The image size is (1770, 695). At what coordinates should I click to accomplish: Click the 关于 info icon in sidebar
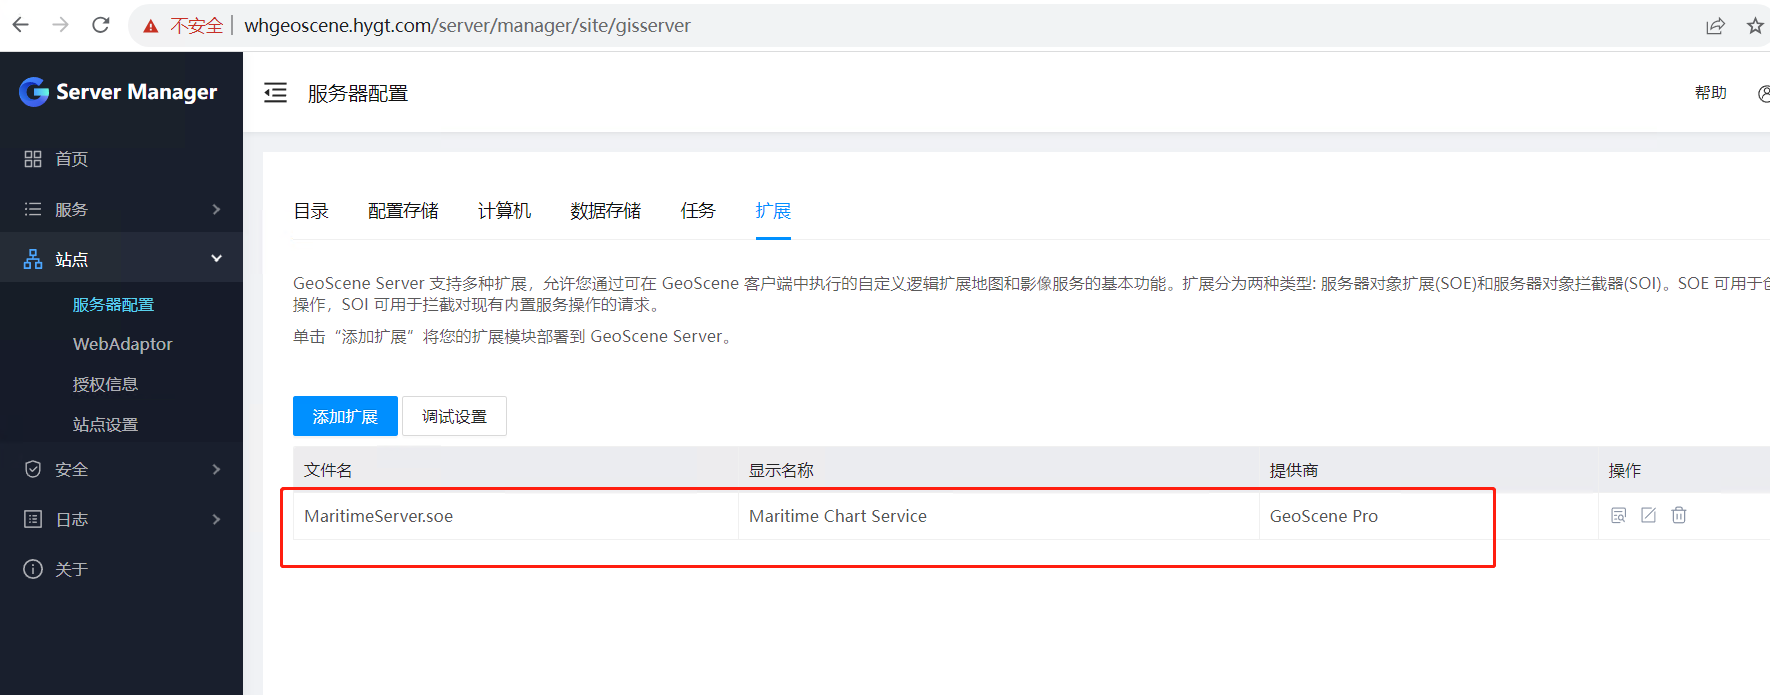click(33, 569)
